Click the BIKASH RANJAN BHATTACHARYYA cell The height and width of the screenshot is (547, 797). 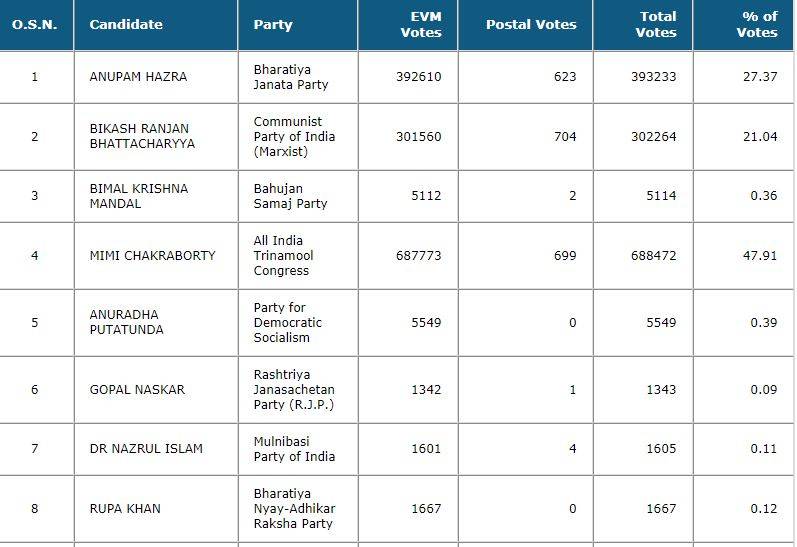pos(142,136)
